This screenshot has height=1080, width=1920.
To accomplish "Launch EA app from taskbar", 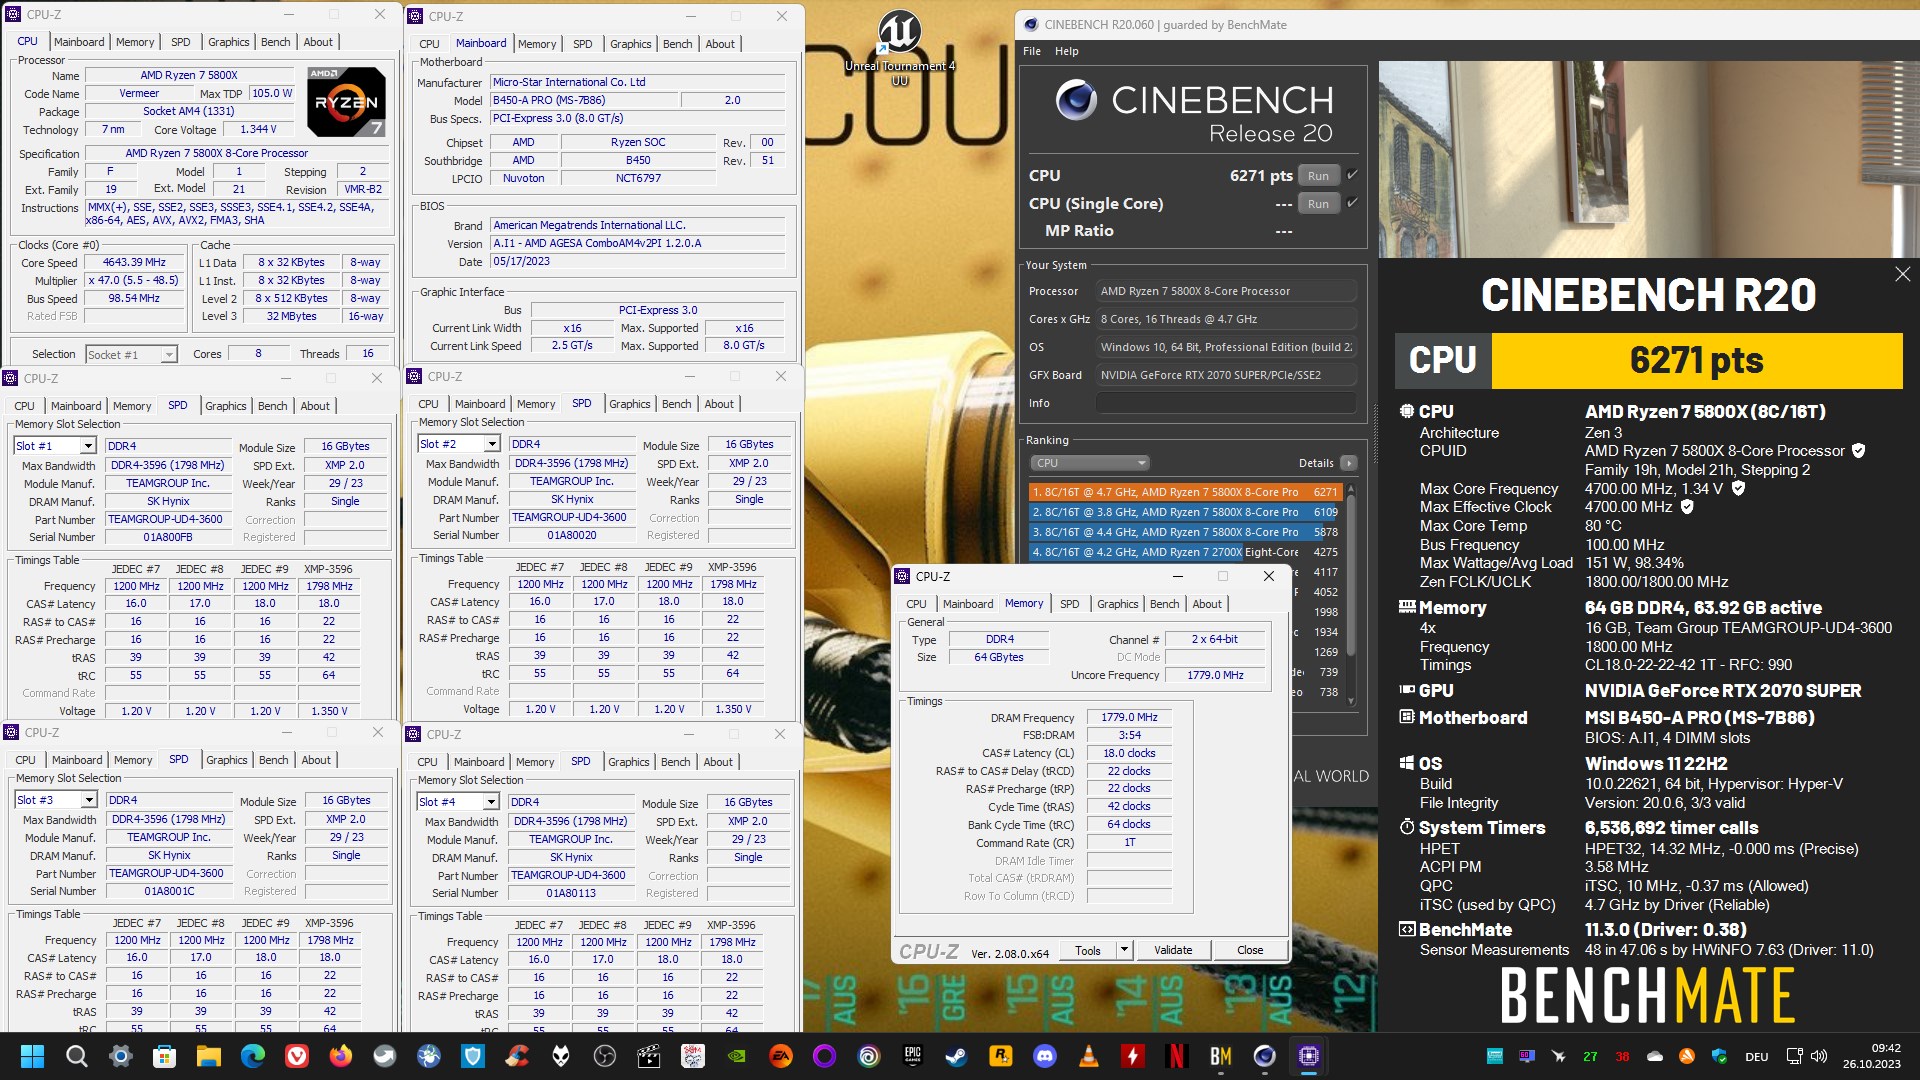I will tap(780, 1056).
